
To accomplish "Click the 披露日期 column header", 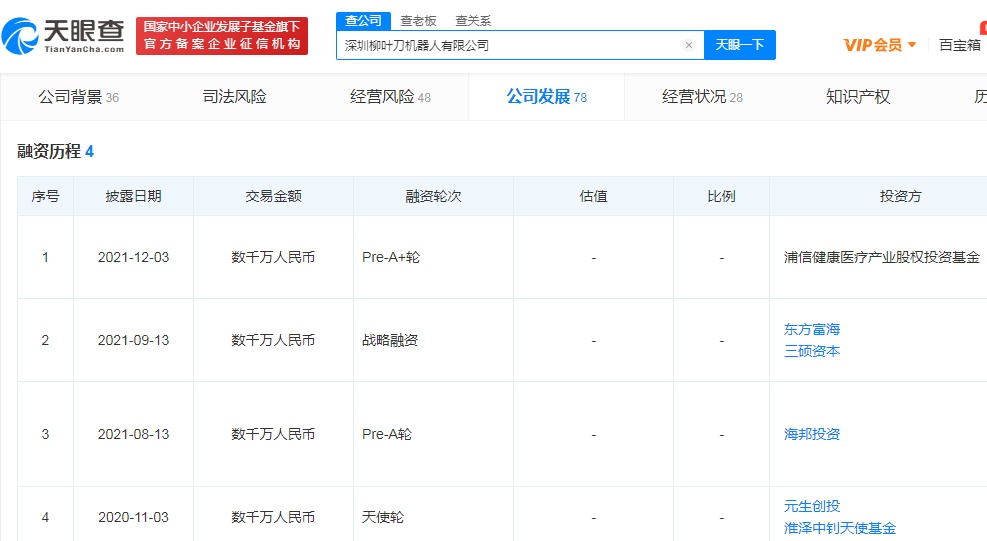I will 133,196.
